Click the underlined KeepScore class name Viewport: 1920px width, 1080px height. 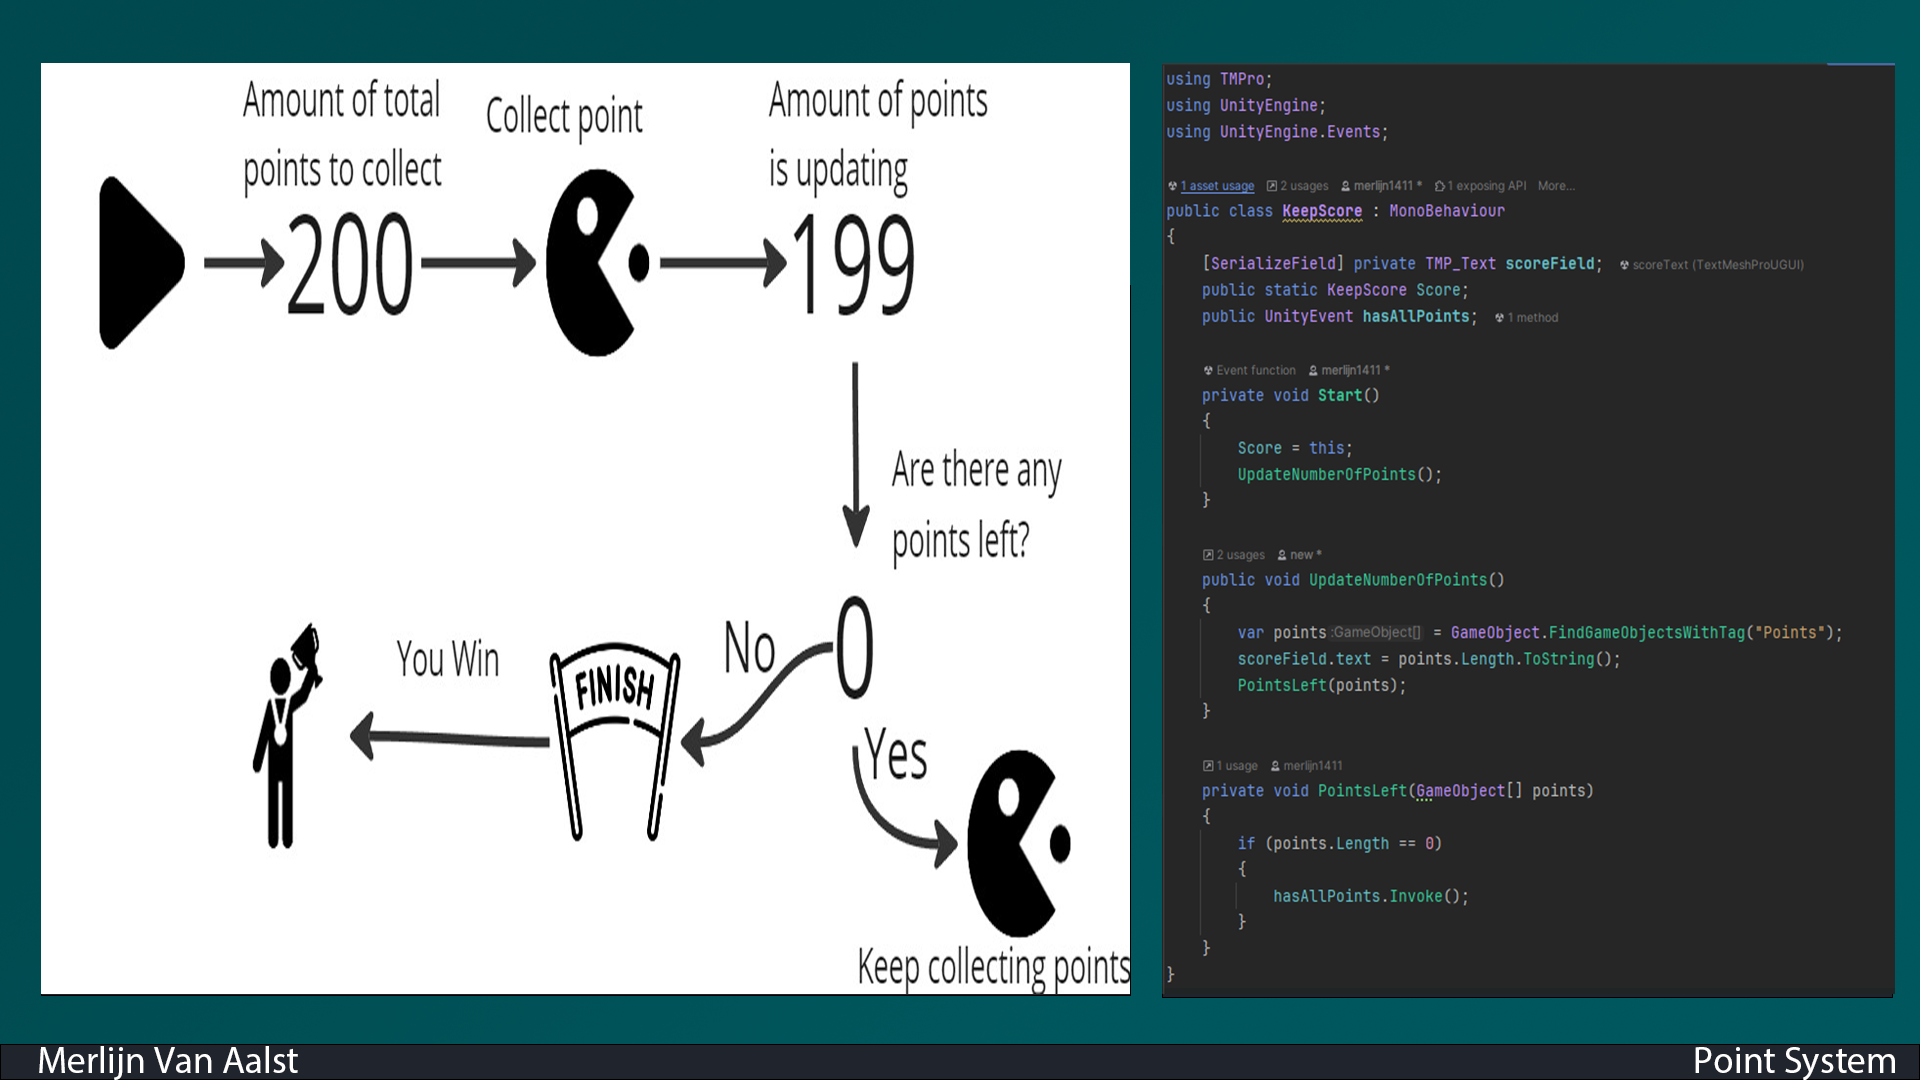pos(1320,210)
